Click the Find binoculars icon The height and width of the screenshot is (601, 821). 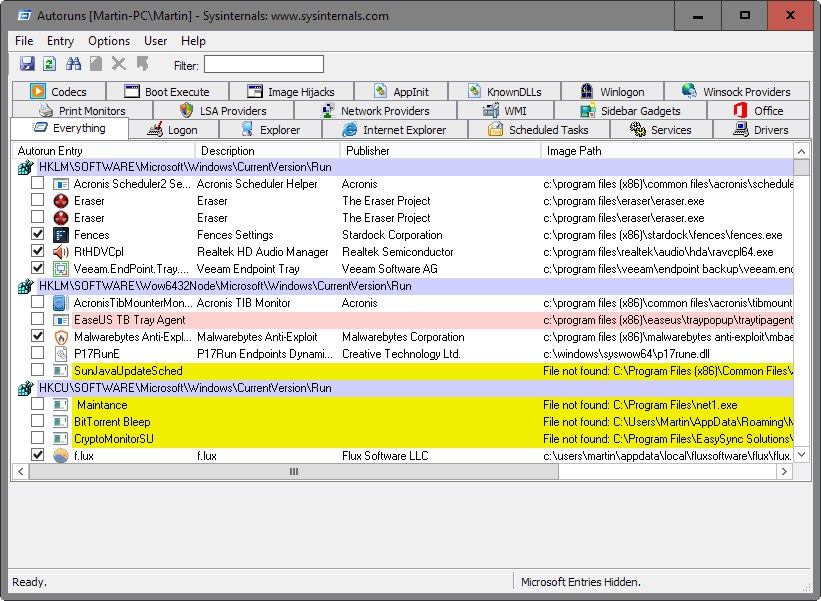(73, 64)
